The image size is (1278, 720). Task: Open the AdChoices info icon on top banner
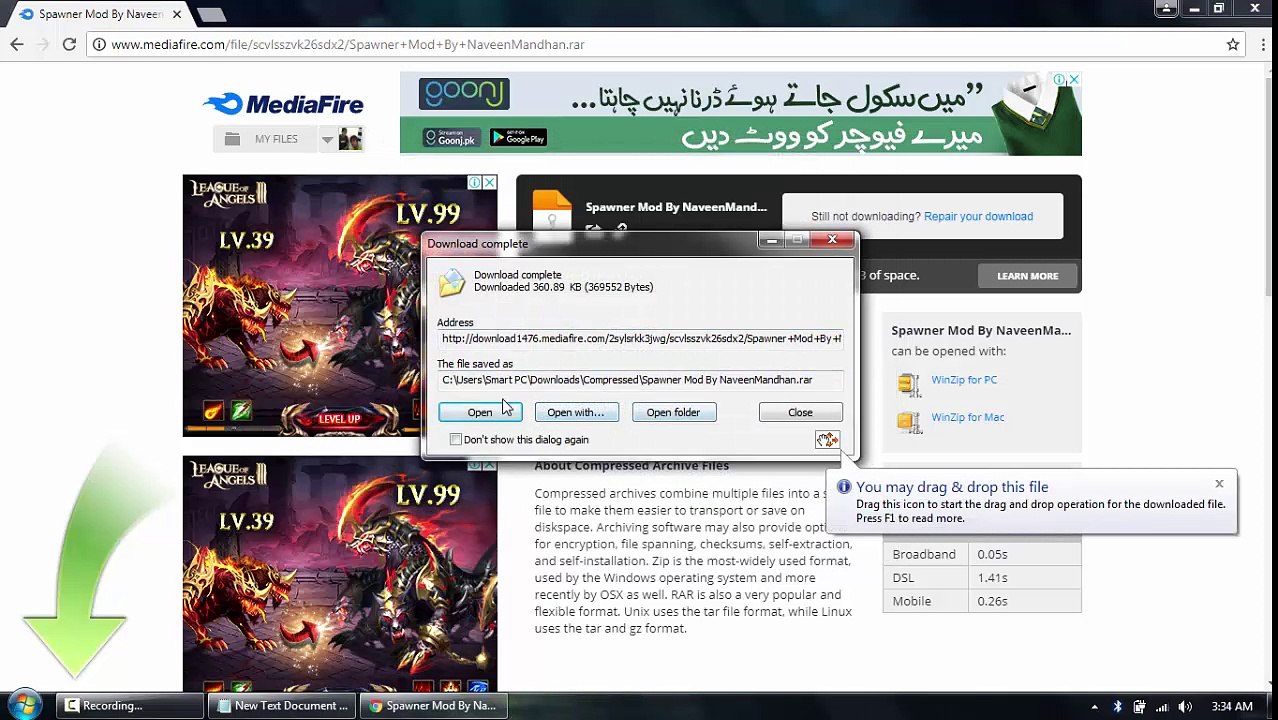[x=1059, y=79]
